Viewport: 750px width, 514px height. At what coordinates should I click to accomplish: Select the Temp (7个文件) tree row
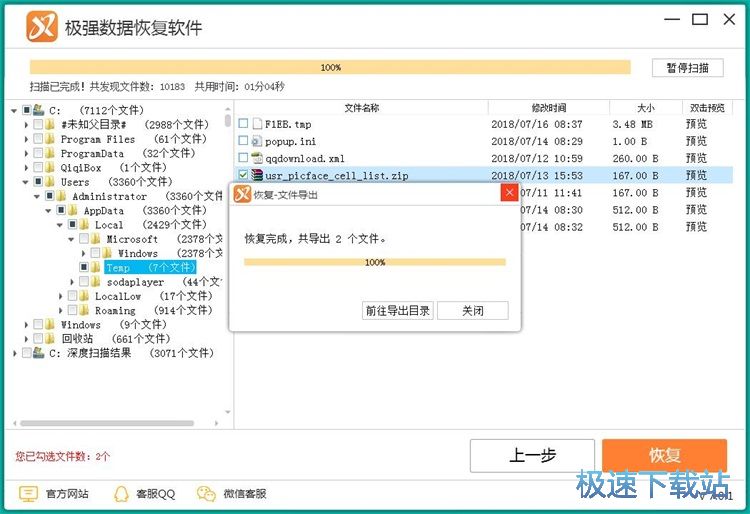click(150, 267)
